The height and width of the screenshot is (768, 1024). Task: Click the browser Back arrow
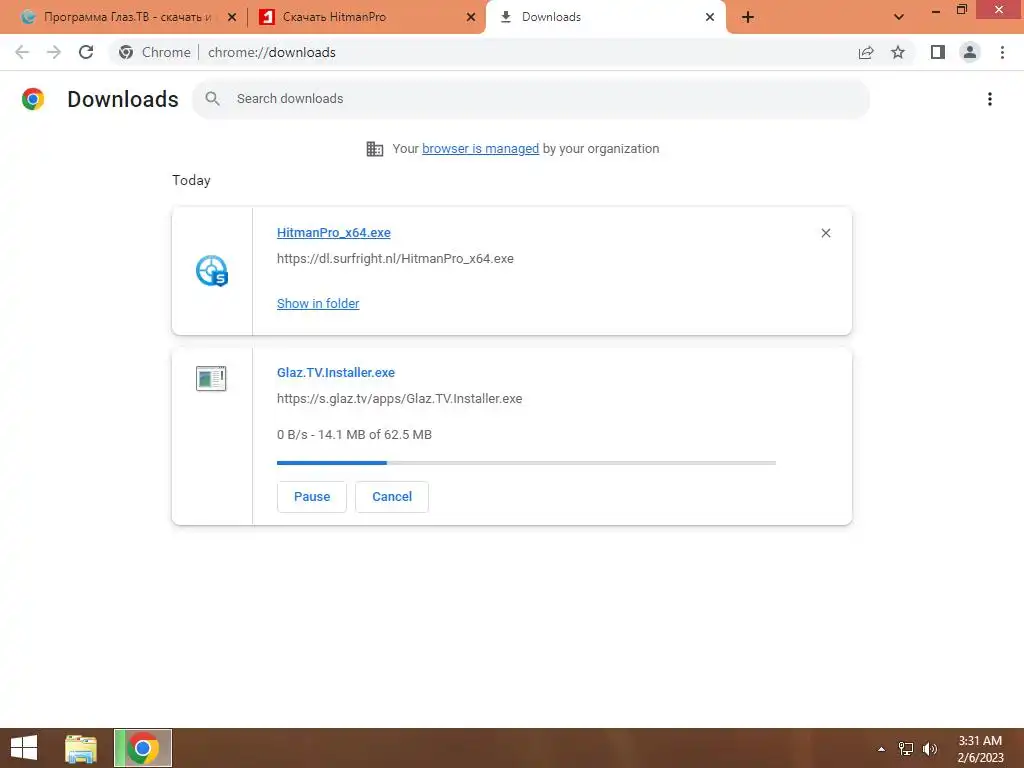click(x=22, y=52)
